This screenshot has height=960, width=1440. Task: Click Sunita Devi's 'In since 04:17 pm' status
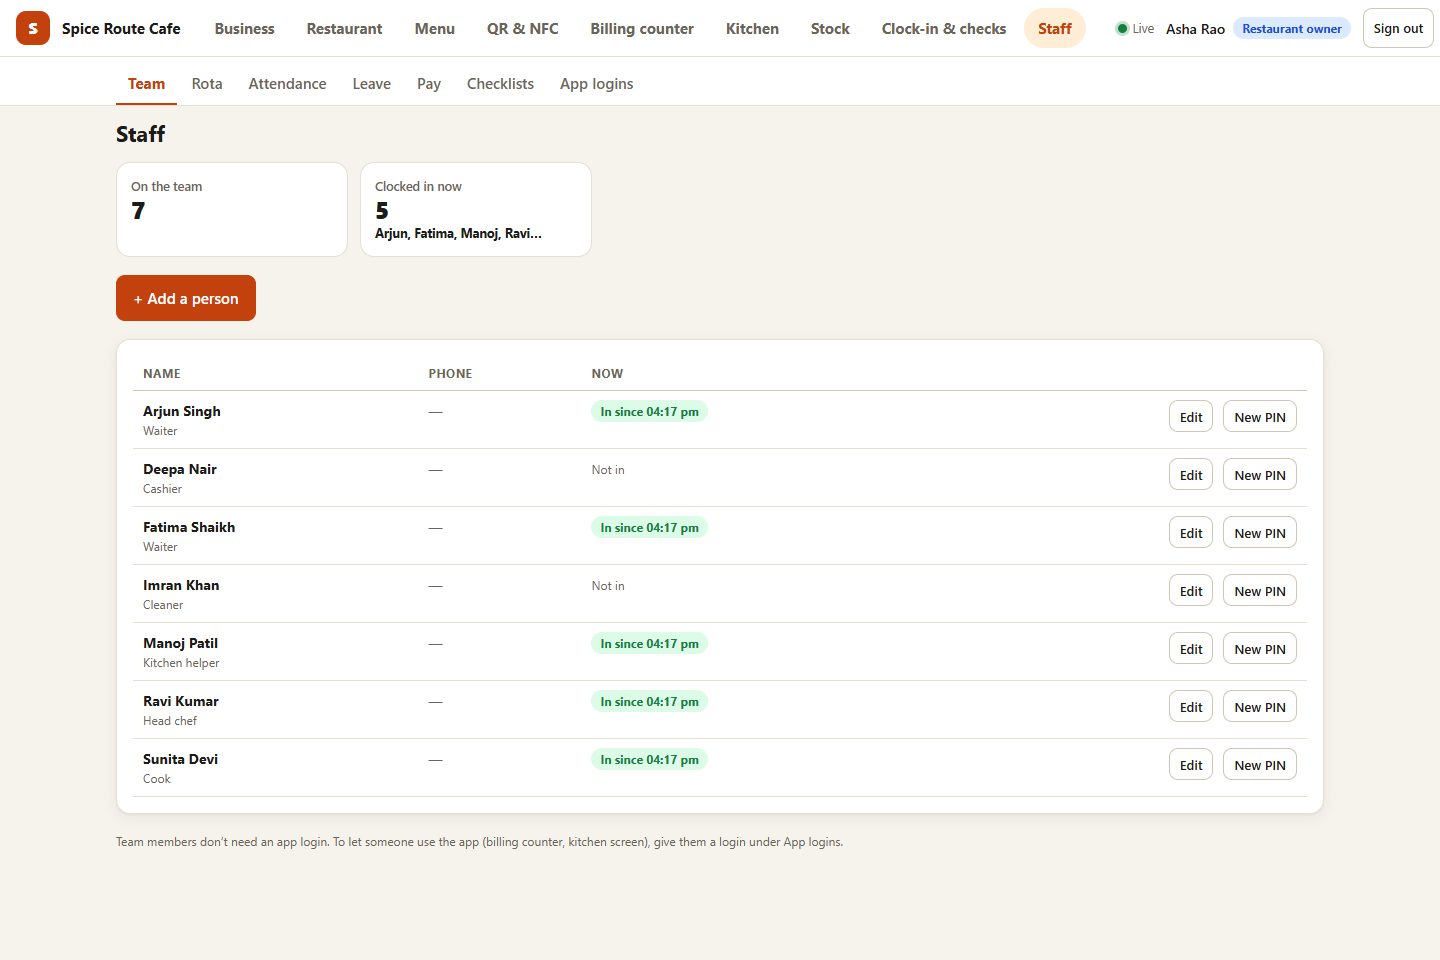click(x=650, y=760)
